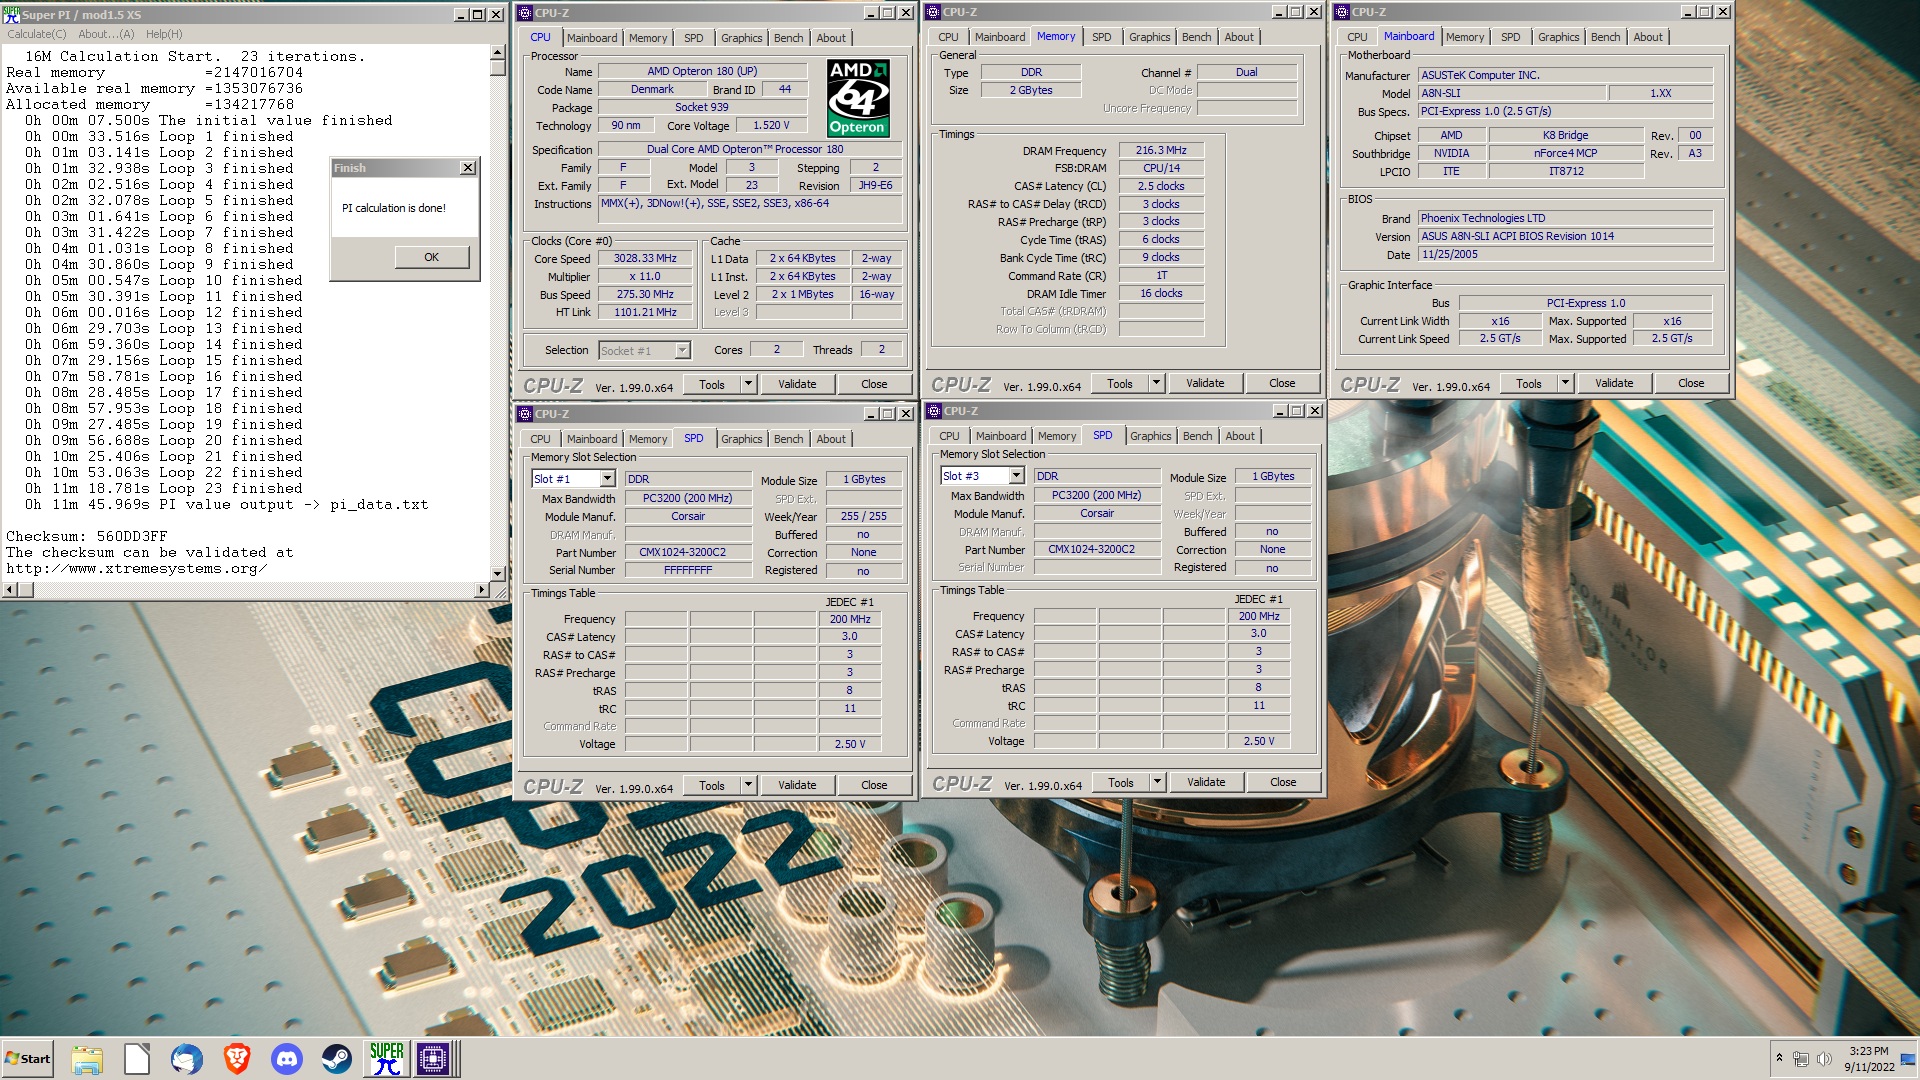Click Super PI horizontal scrollbar left arrow
This screenshot has width=1920, height=1080.
point(10,590)
